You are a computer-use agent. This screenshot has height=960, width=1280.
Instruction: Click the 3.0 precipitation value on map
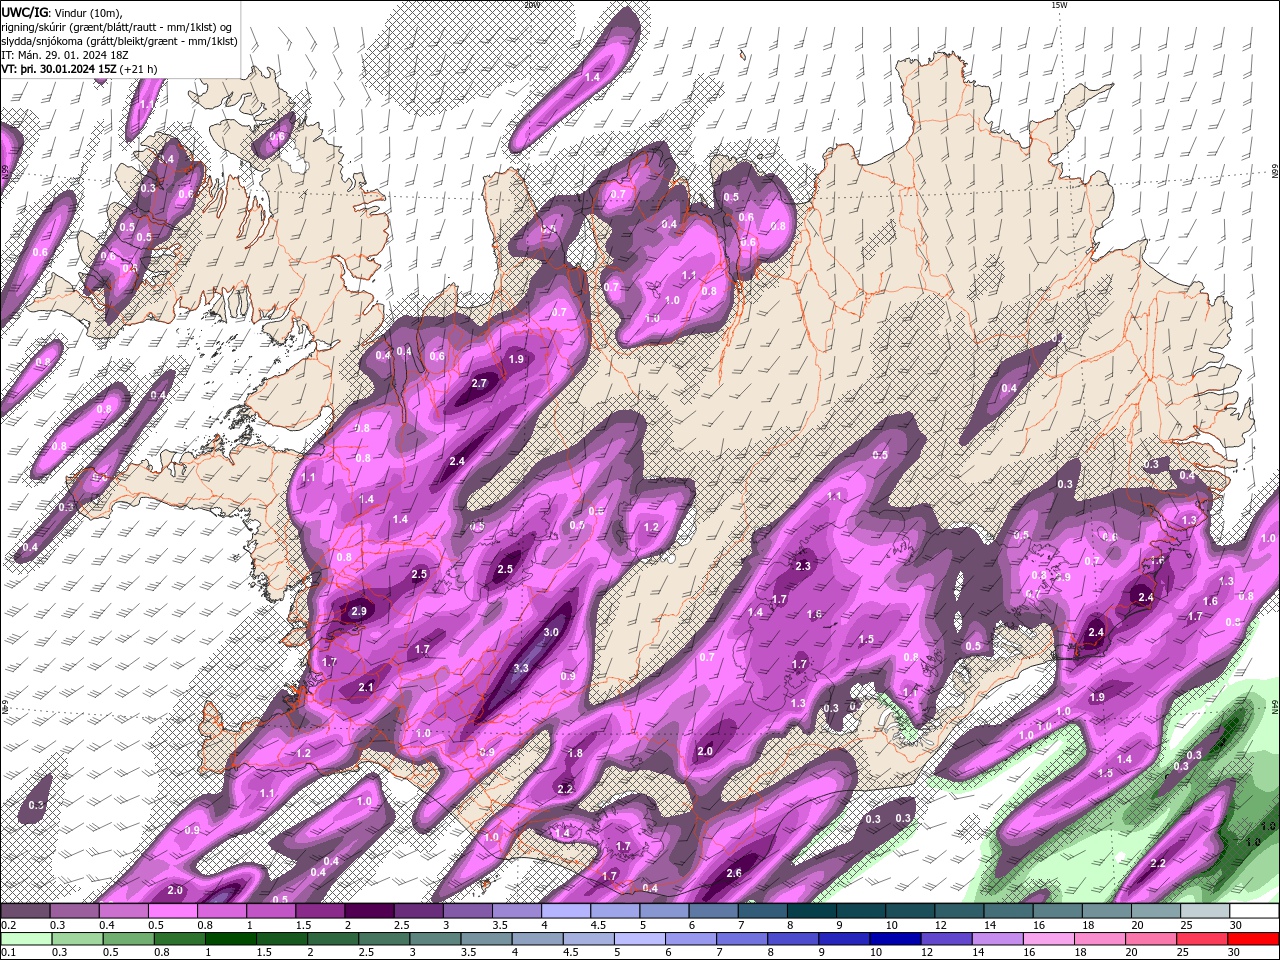[x=551, y=632]
